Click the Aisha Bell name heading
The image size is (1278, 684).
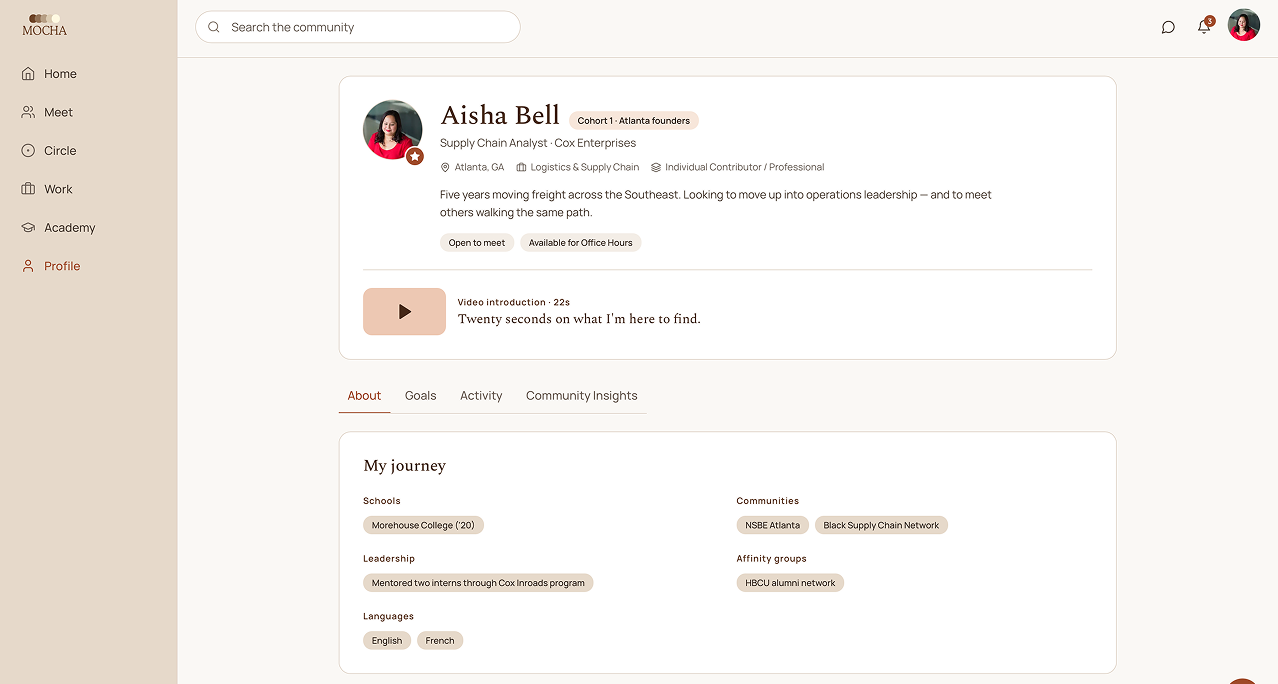[x=500, y=115]
